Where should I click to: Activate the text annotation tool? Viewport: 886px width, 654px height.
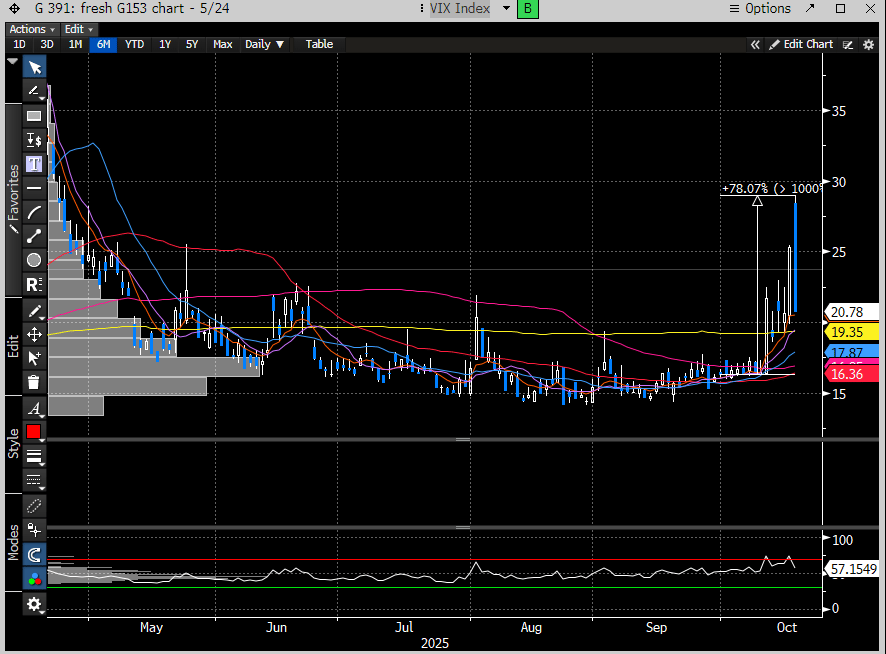pos(34,163)
